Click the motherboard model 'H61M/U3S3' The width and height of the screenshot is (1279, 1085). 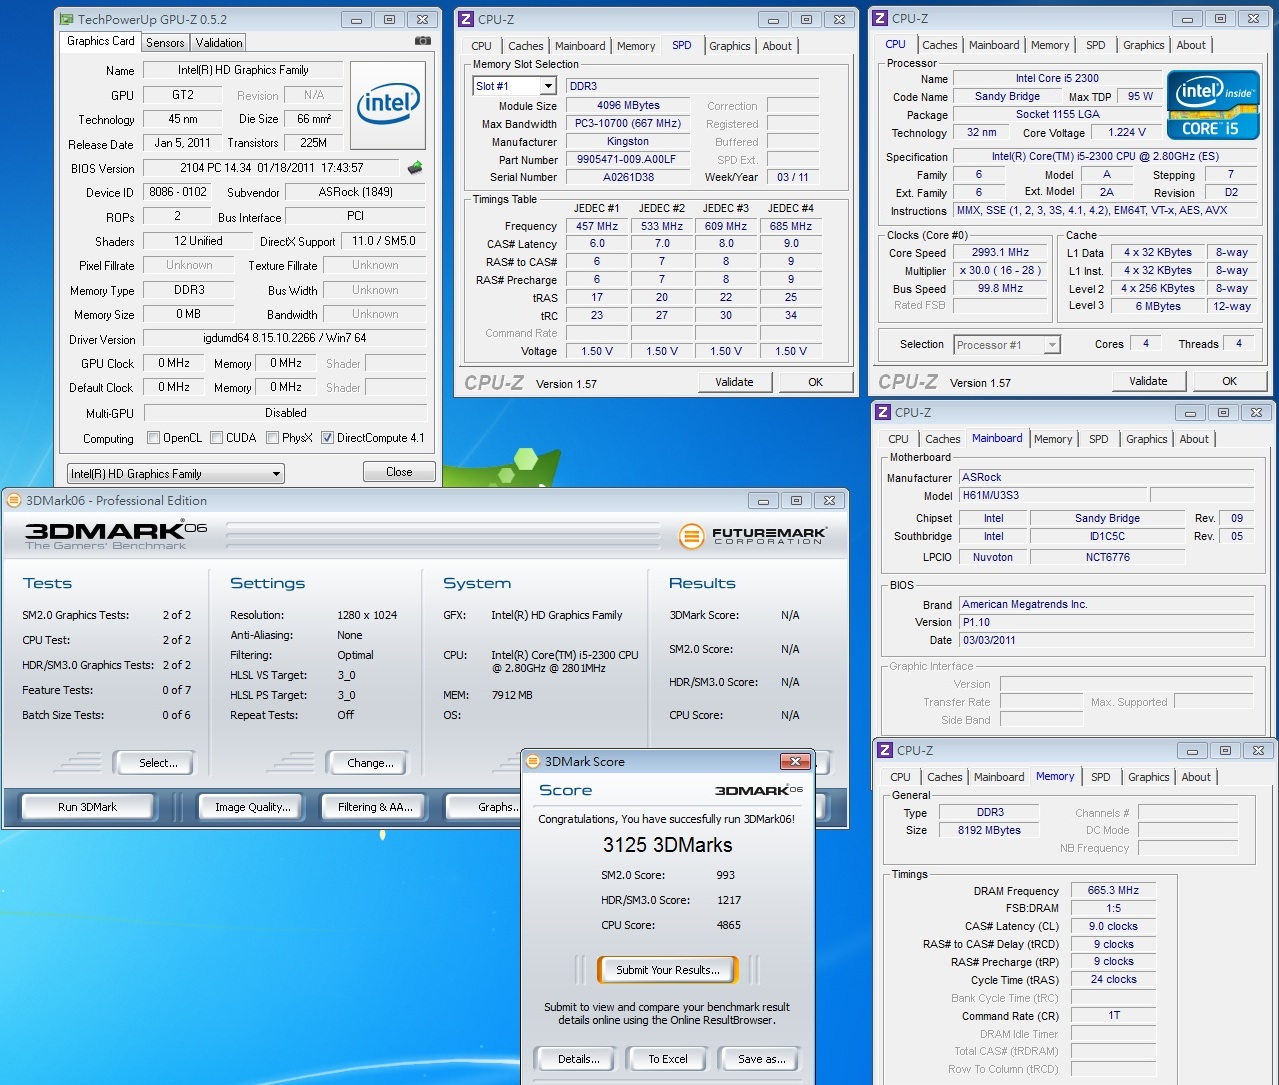point(1052,495)
